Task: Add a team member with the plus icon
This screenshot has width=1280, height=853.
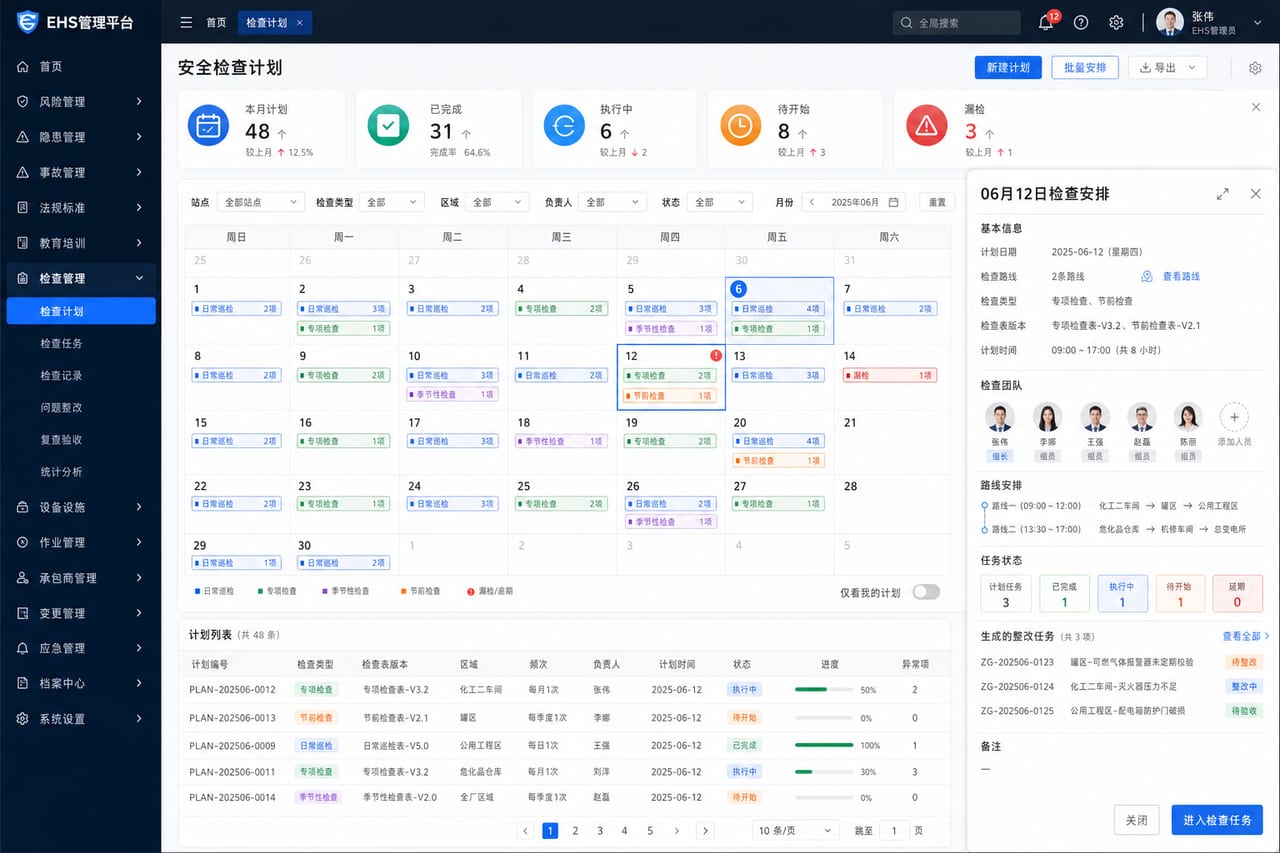Action: tap(1234, 417)
